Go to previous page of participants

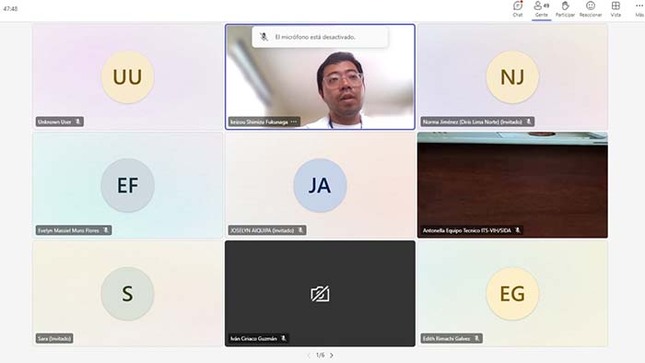click(x=309, y=355)
